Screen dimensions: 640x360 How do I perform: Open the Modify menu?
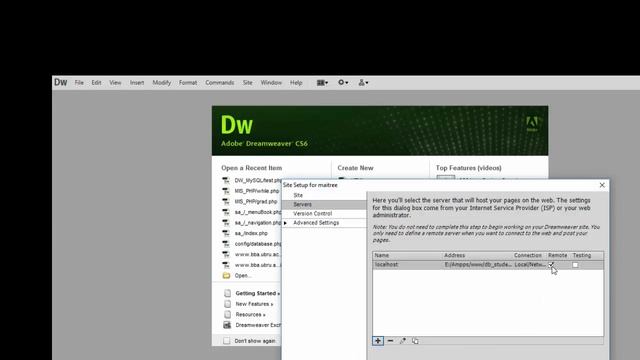162,82
